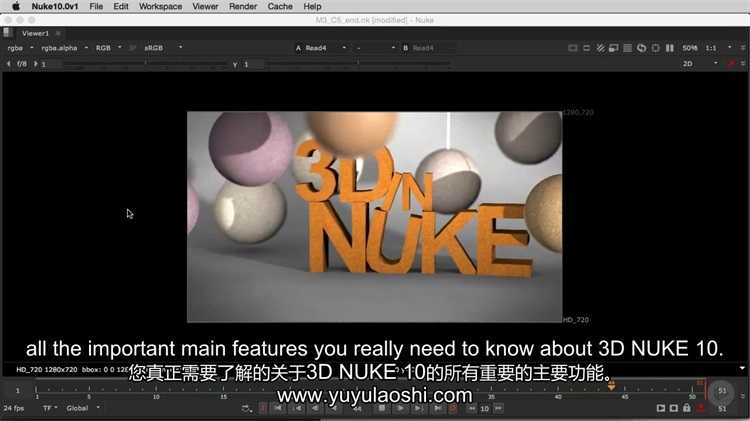This screenshot has width=750, height=421.
Task: Click the timeline start frame field
Action: tap(18, 391)
